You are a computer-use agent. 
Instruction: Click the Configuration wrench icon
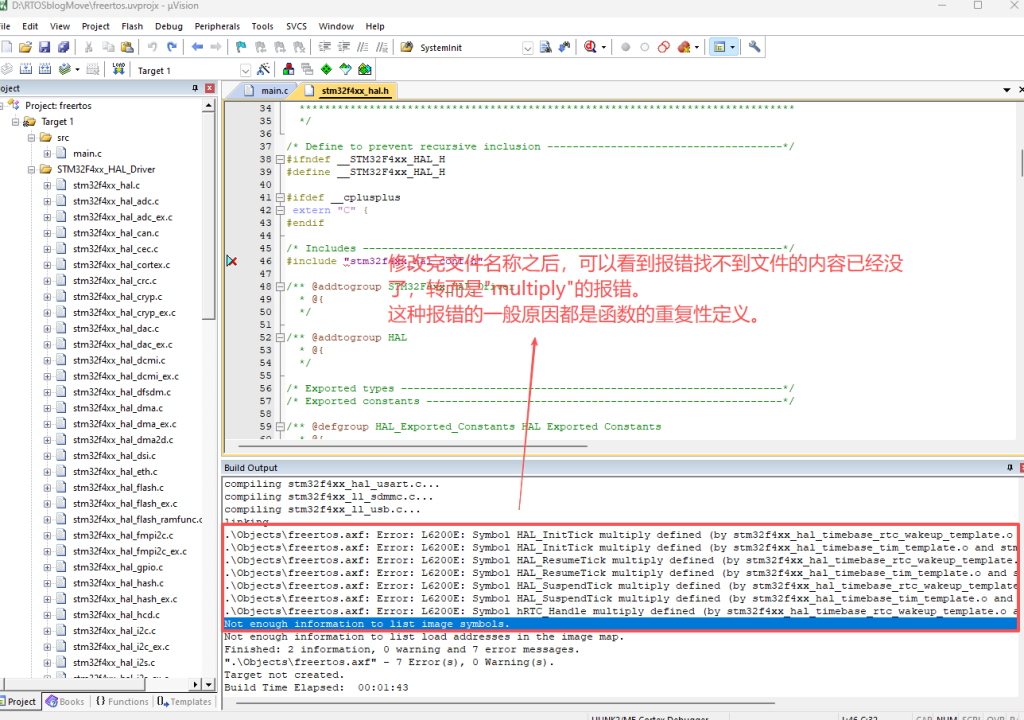point(755,47)
